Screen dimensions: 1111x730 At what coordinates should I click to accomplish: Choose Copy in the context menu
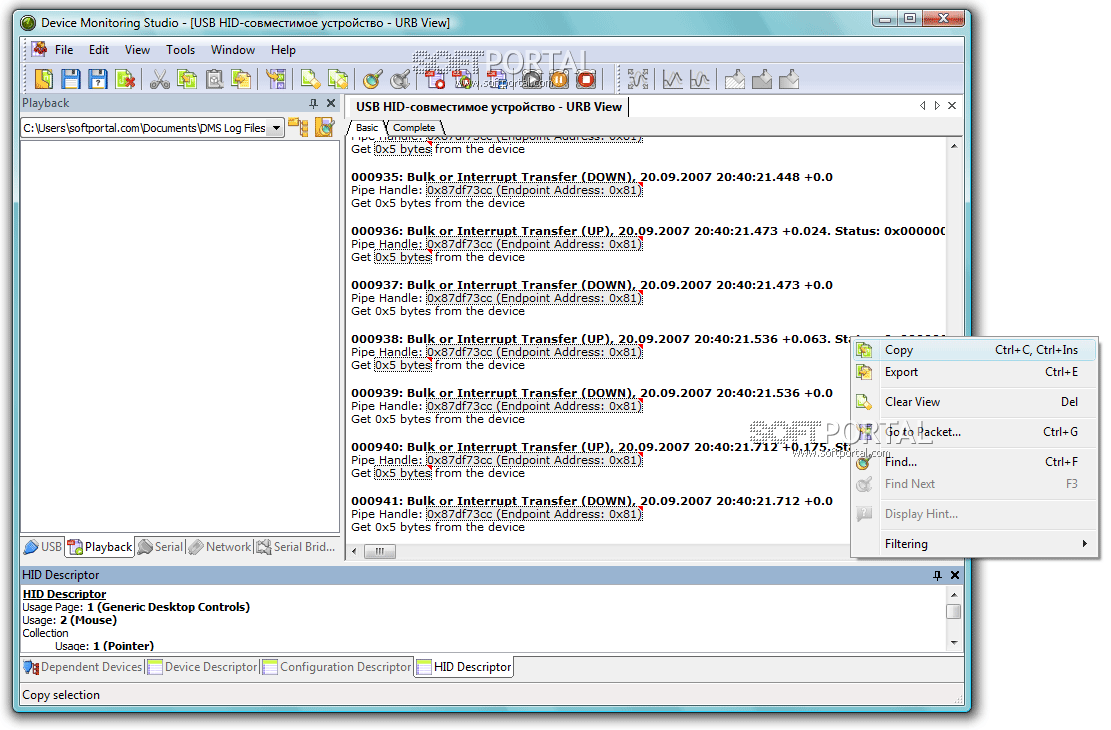click(975, 349)
